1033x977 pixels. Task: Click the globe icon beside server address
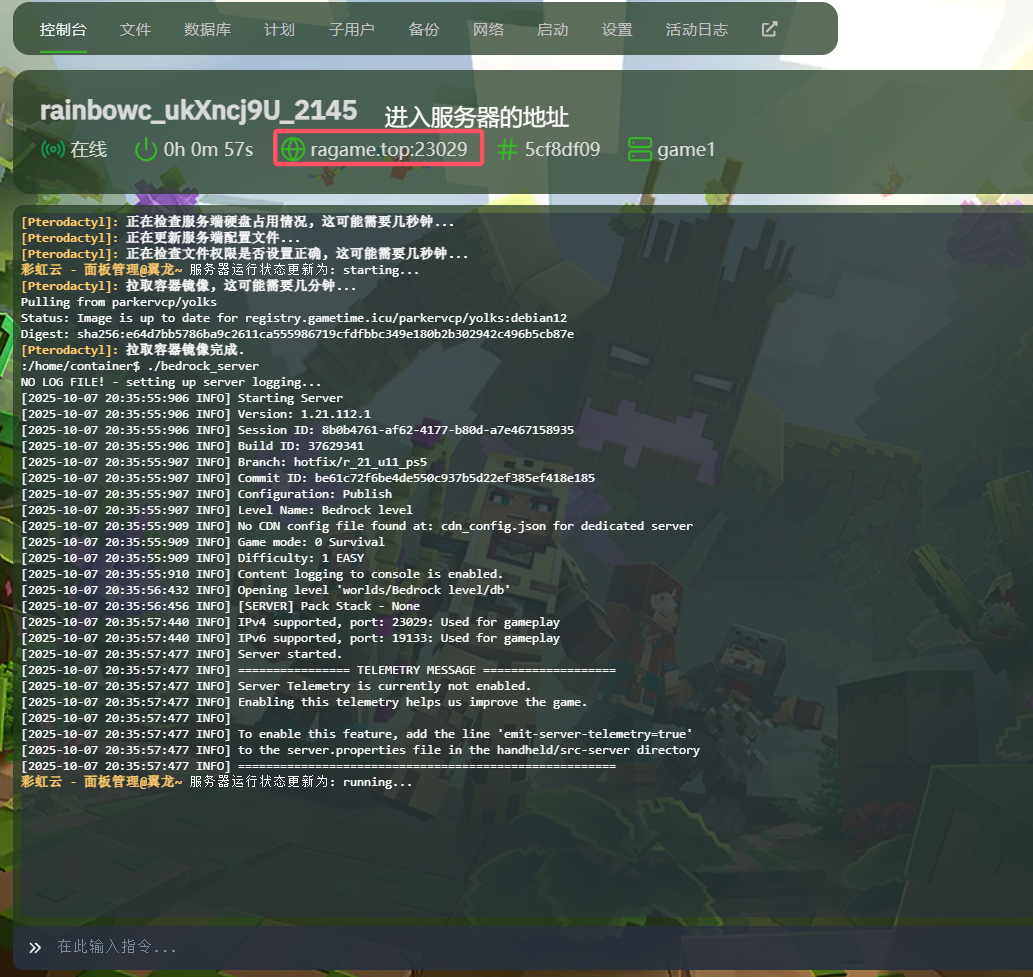pyautogui.click(x=293, y=150)
